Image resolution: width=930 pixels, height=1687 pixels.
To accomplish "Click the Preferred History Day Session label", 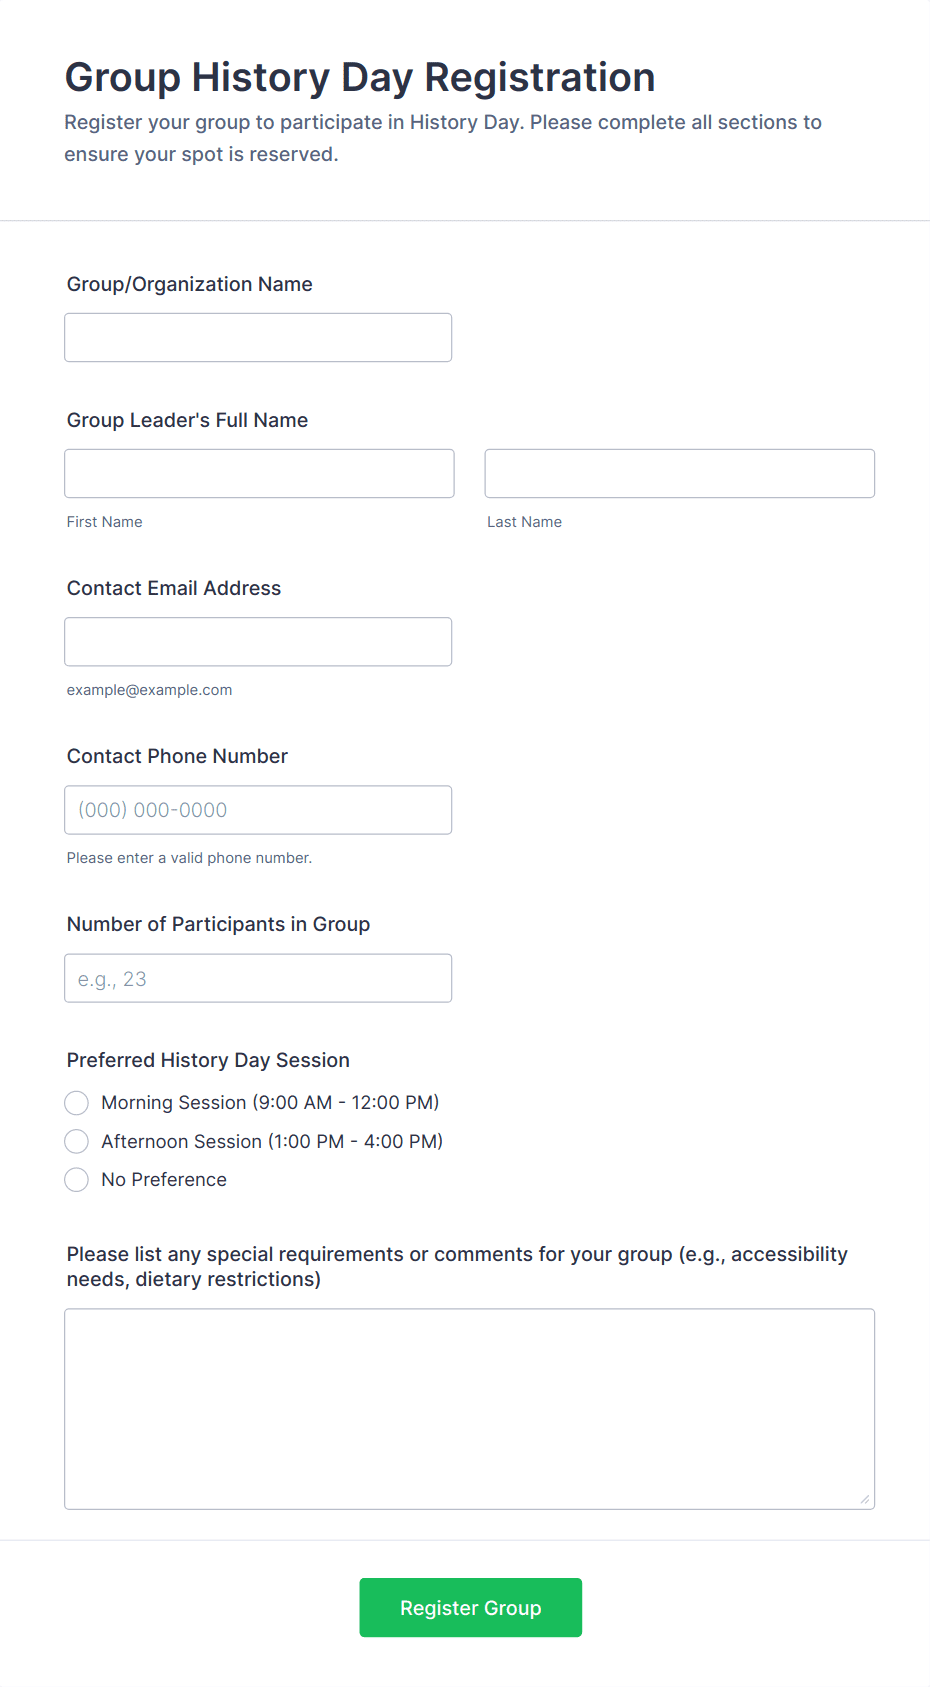I will pos(208,1060).
